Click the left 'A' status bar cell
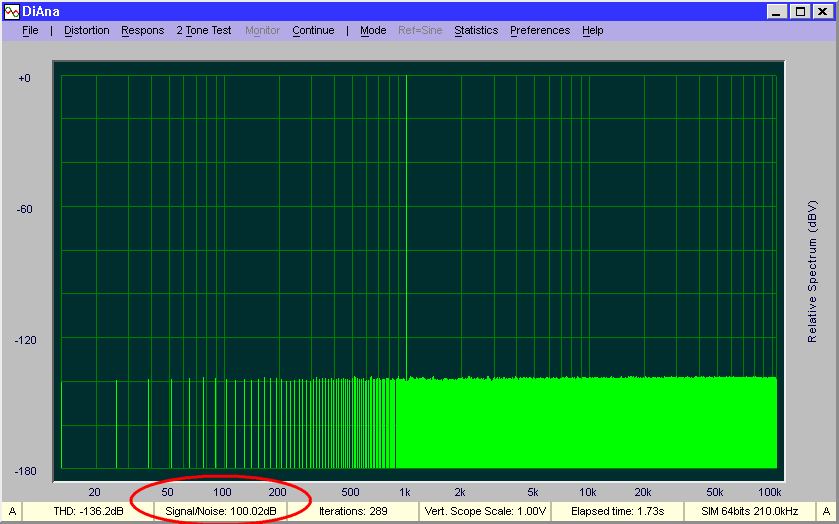 [12, 511]
